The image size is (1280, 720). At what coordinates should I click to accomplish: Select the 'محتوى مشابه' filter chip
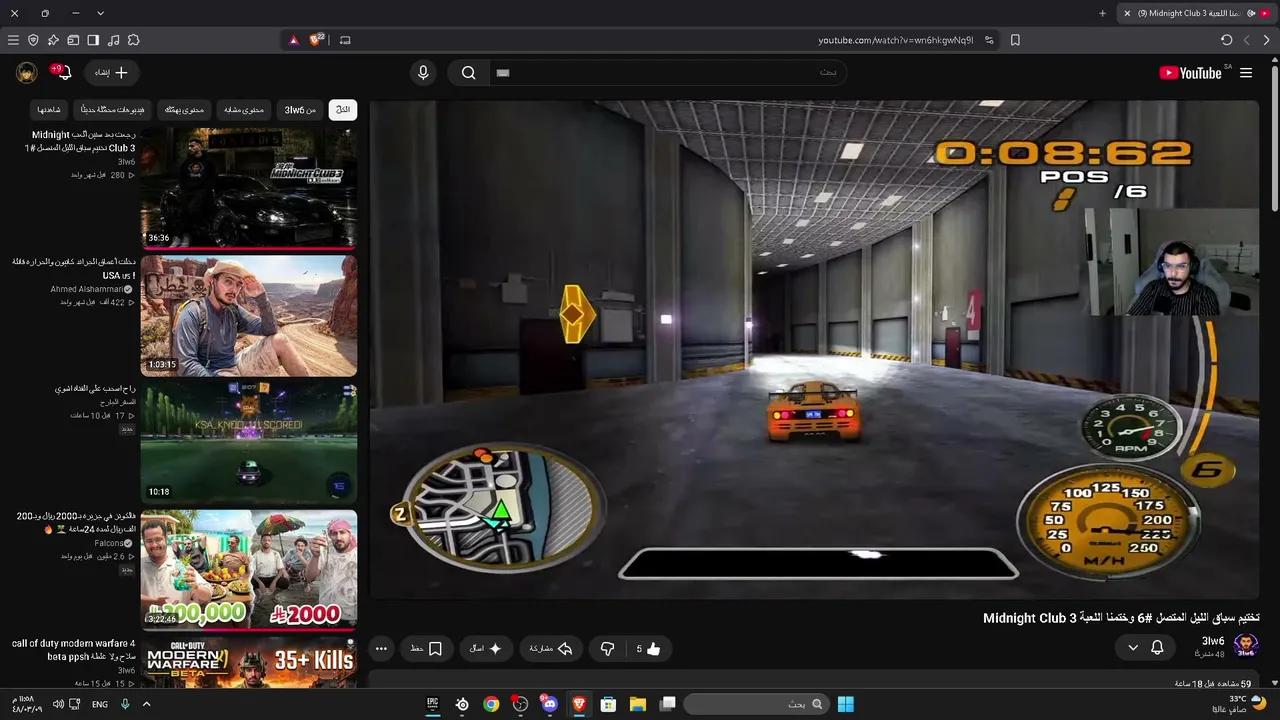(244, 109)
